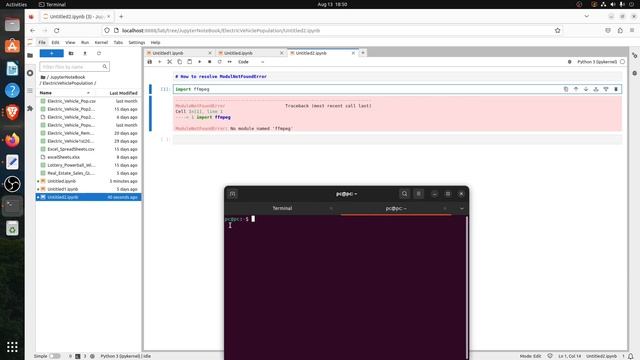
Task: Open the View menu
Action: pos(70,42)
